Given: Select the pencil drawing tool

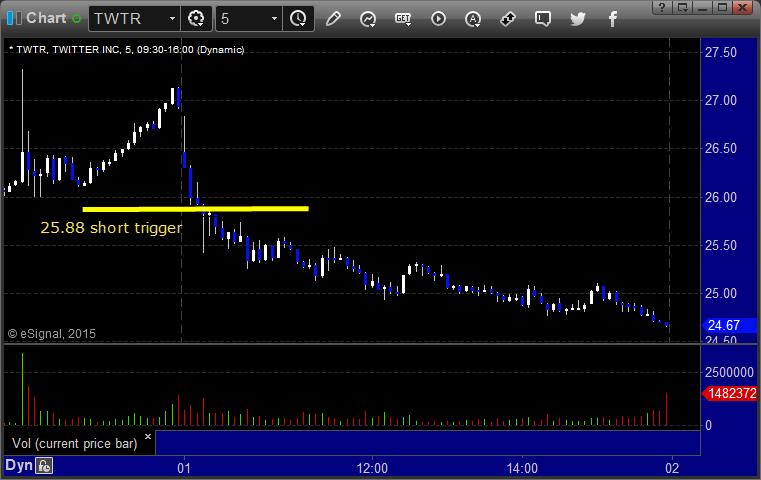Looking at the screenshot, I should click(333, 18).
